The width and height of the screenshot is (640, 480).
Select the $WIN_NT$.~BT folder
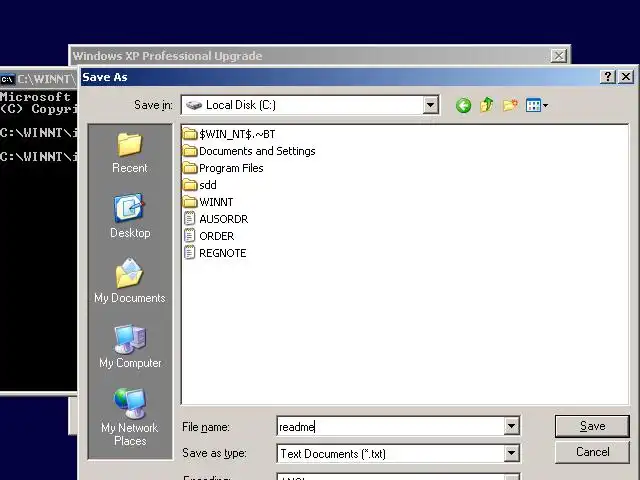(x=229, y=134)
